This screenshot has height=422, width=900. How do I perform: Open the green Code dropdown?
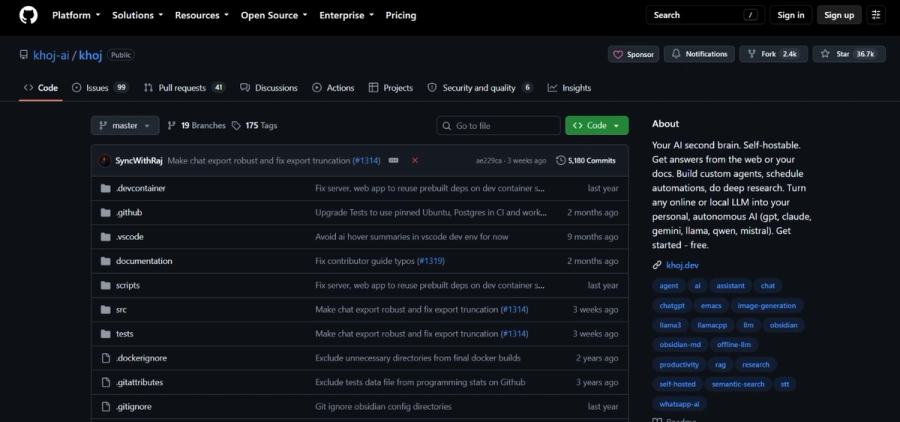click(x=596, y=126)
